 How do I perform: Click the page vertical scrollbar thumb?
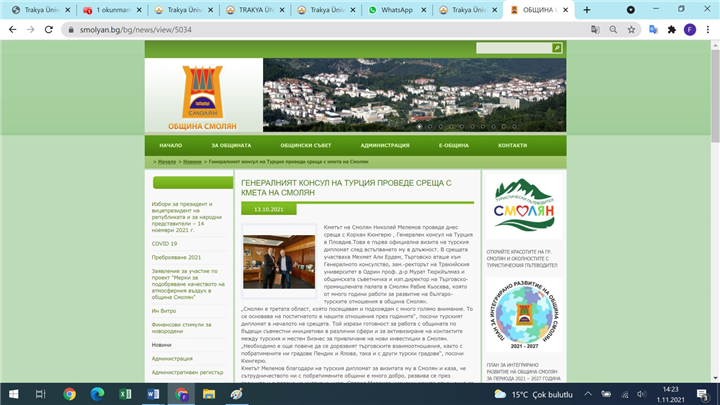tap(715, 96)
